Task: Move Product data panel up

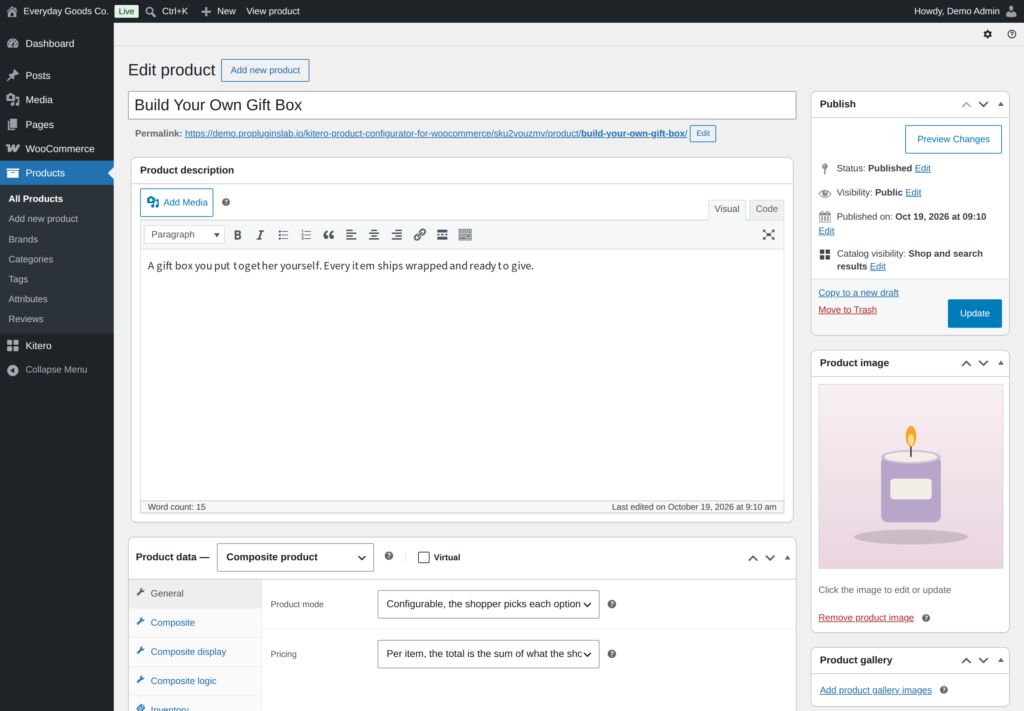Action: pos(753,558)
